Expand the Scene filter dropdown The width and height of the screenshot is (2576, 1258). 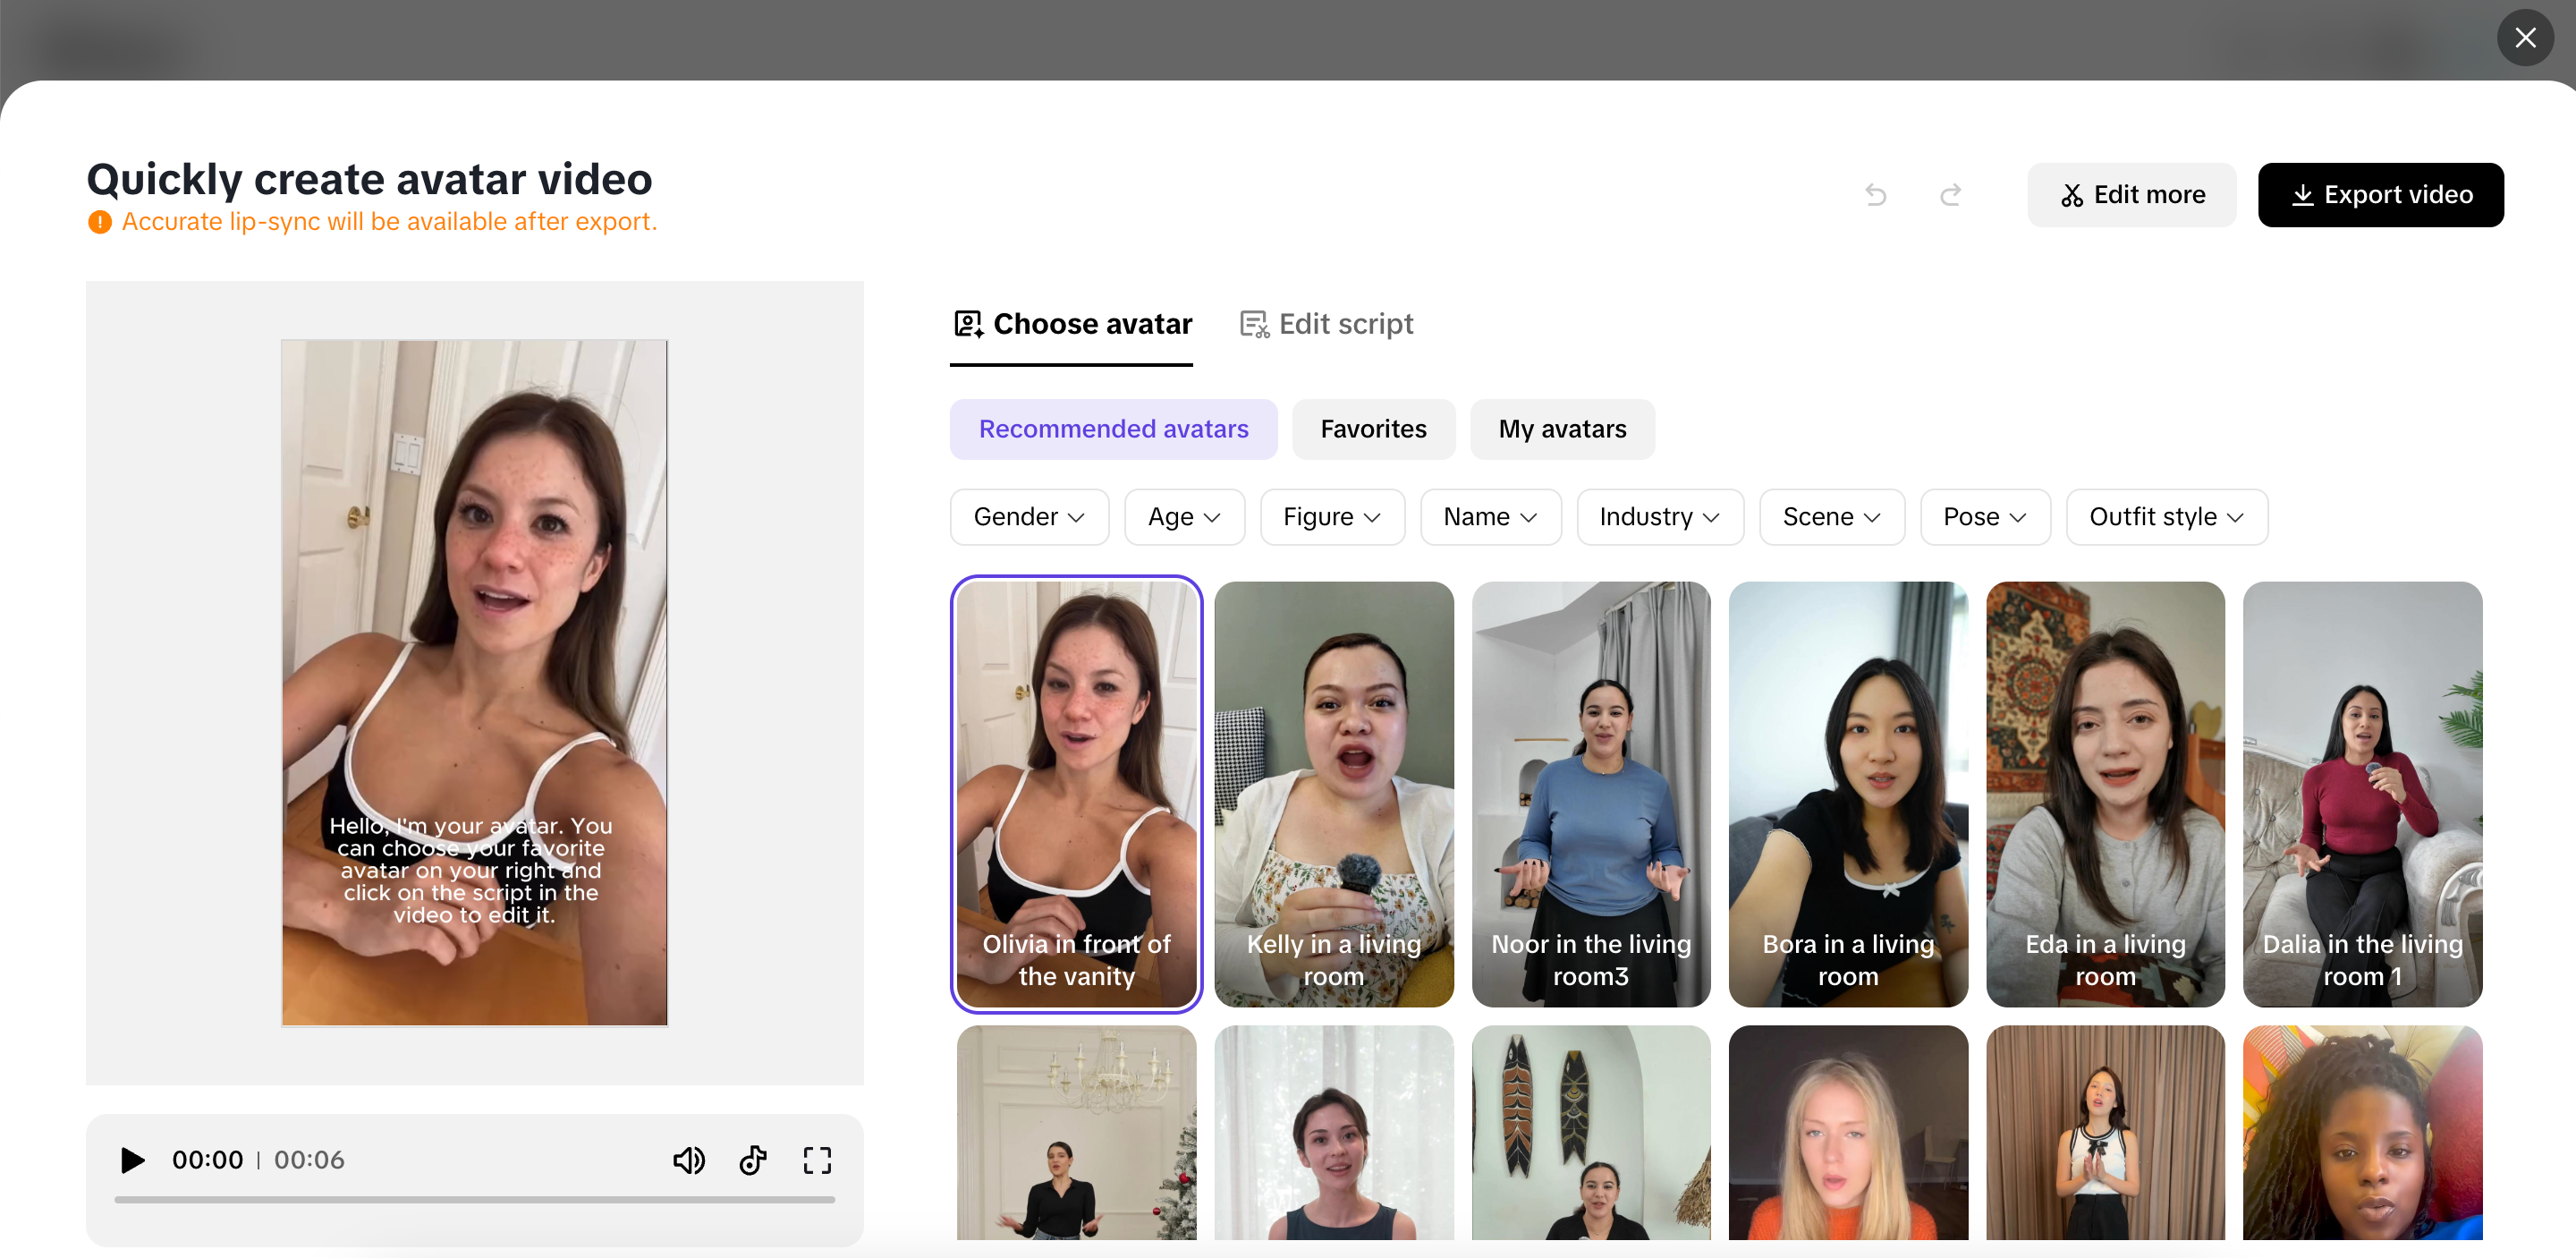pyautogui.click(x=1832, y=517)
